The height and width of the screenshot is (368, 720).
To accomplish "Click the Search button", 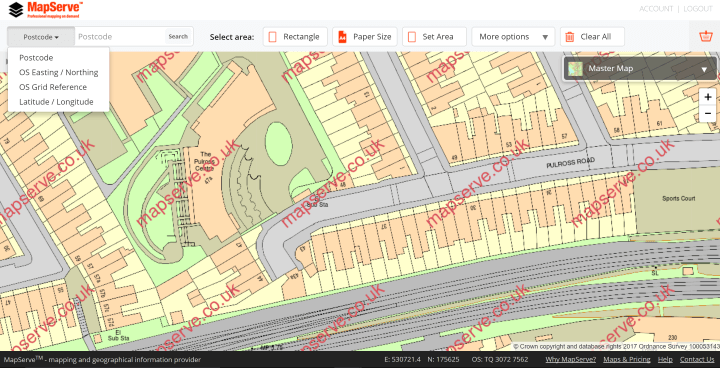I will [178, 37].
